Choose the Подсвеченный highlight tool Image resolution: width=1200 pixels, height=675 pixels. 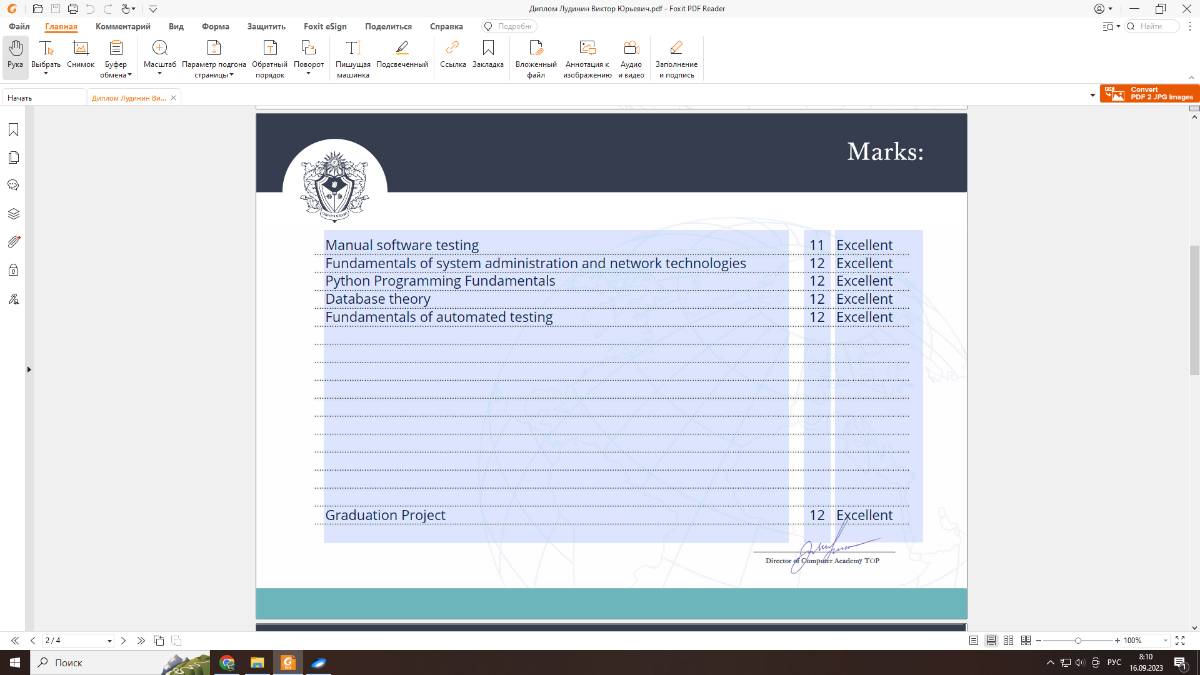pos(402,55)
